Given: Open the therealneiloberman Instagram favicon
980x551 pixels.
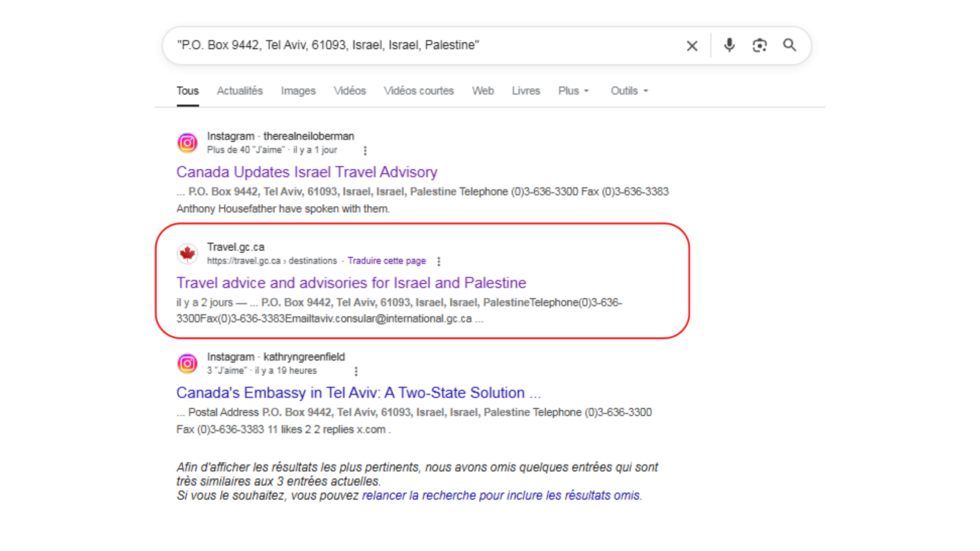Looking at the screenshot, I should point(187,142).
